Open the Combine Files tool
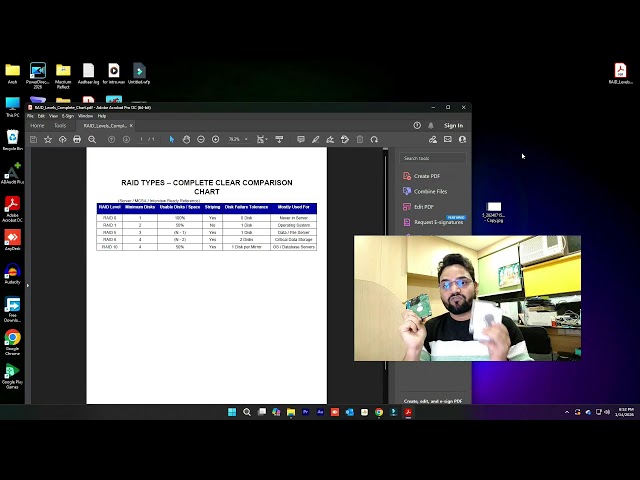The image size is (640, 480). 425,191
